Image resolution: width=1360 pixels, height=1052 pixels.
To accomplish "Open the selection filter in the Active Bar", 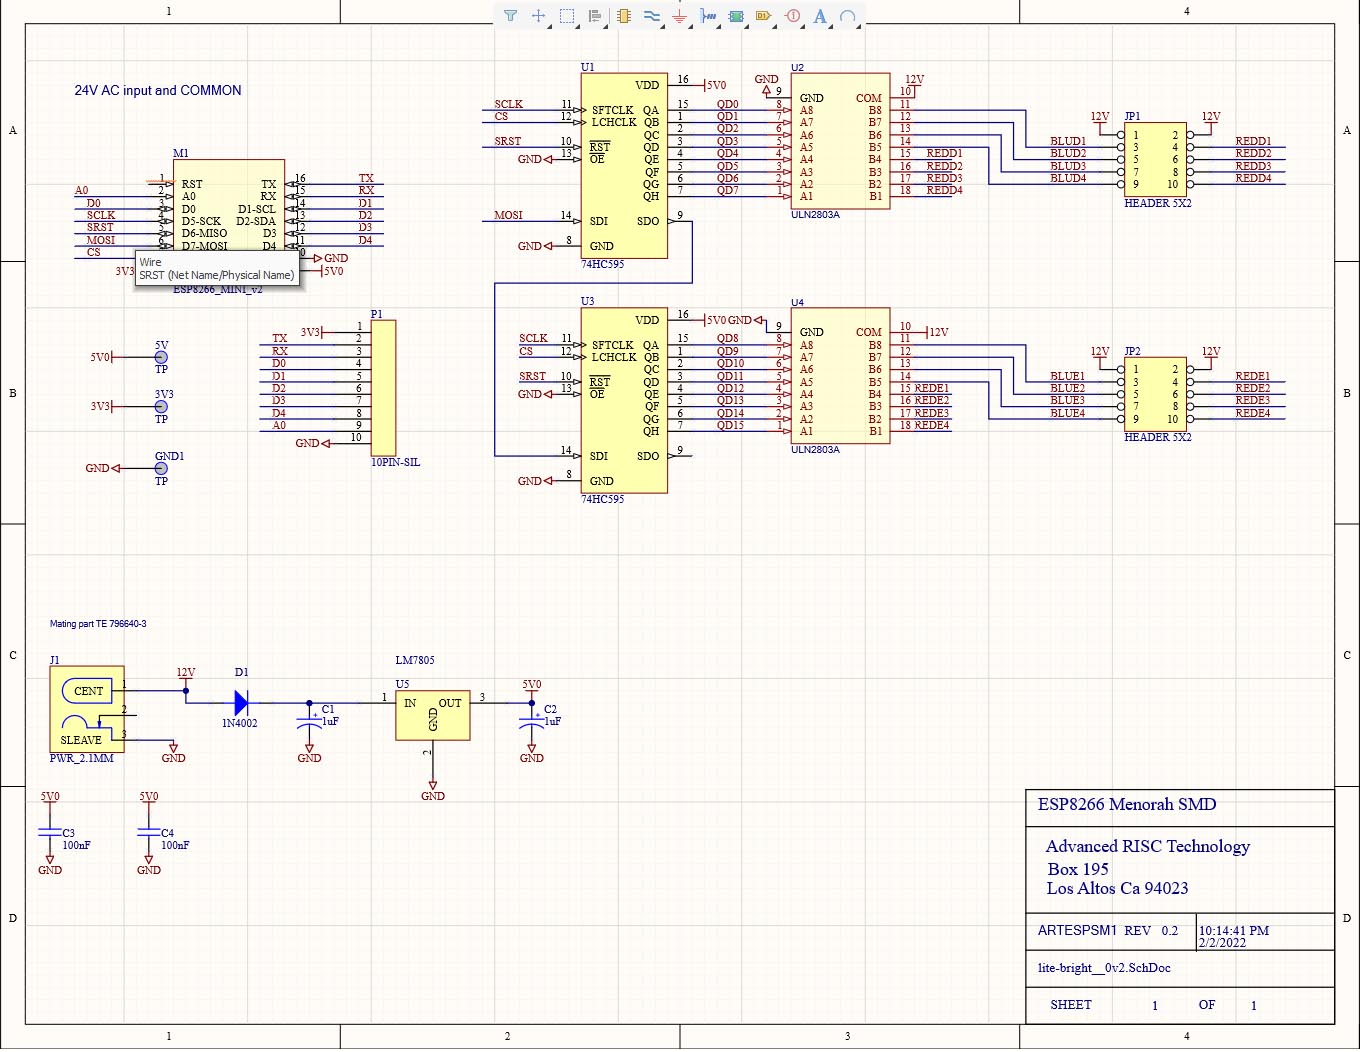I will coord(510,16).
